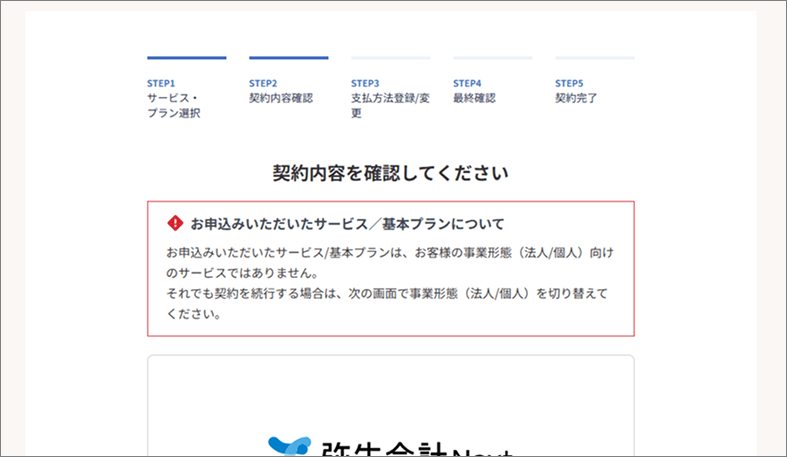Select the STEP1 label

coord(161,83)
